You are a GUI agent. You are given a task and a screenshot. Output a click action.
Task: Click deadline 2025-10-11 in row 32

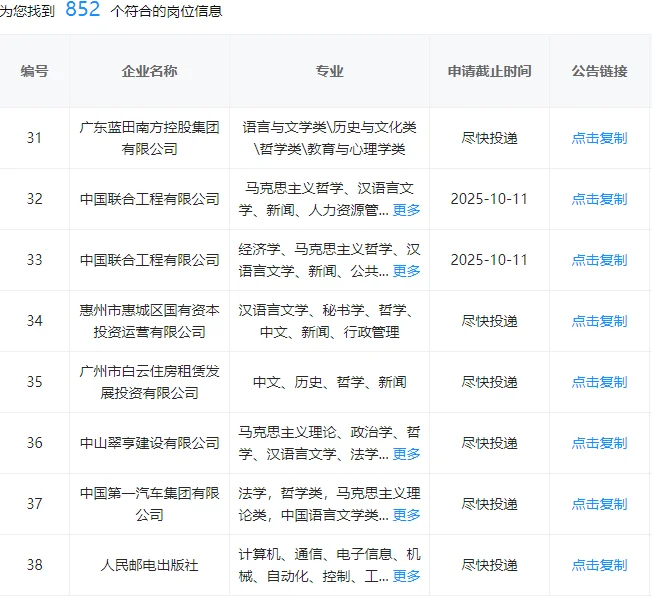pos(489,199)
